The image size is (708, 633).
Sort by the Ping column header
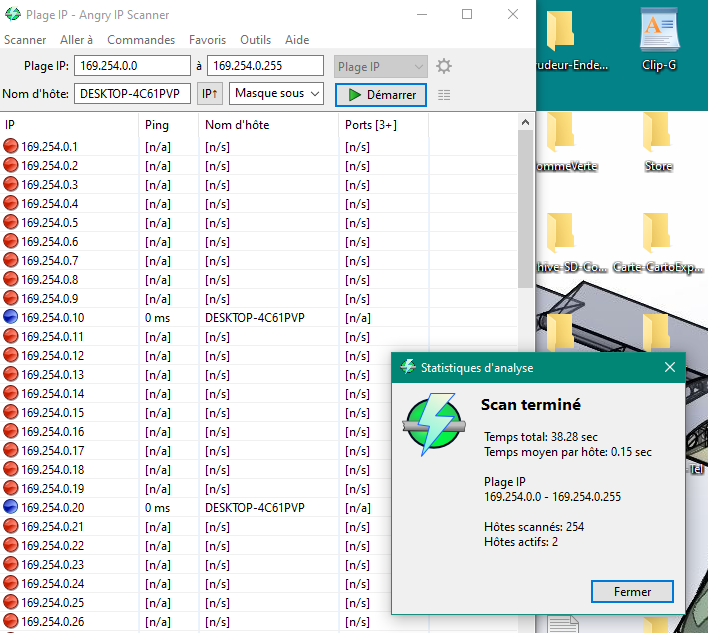168,125
